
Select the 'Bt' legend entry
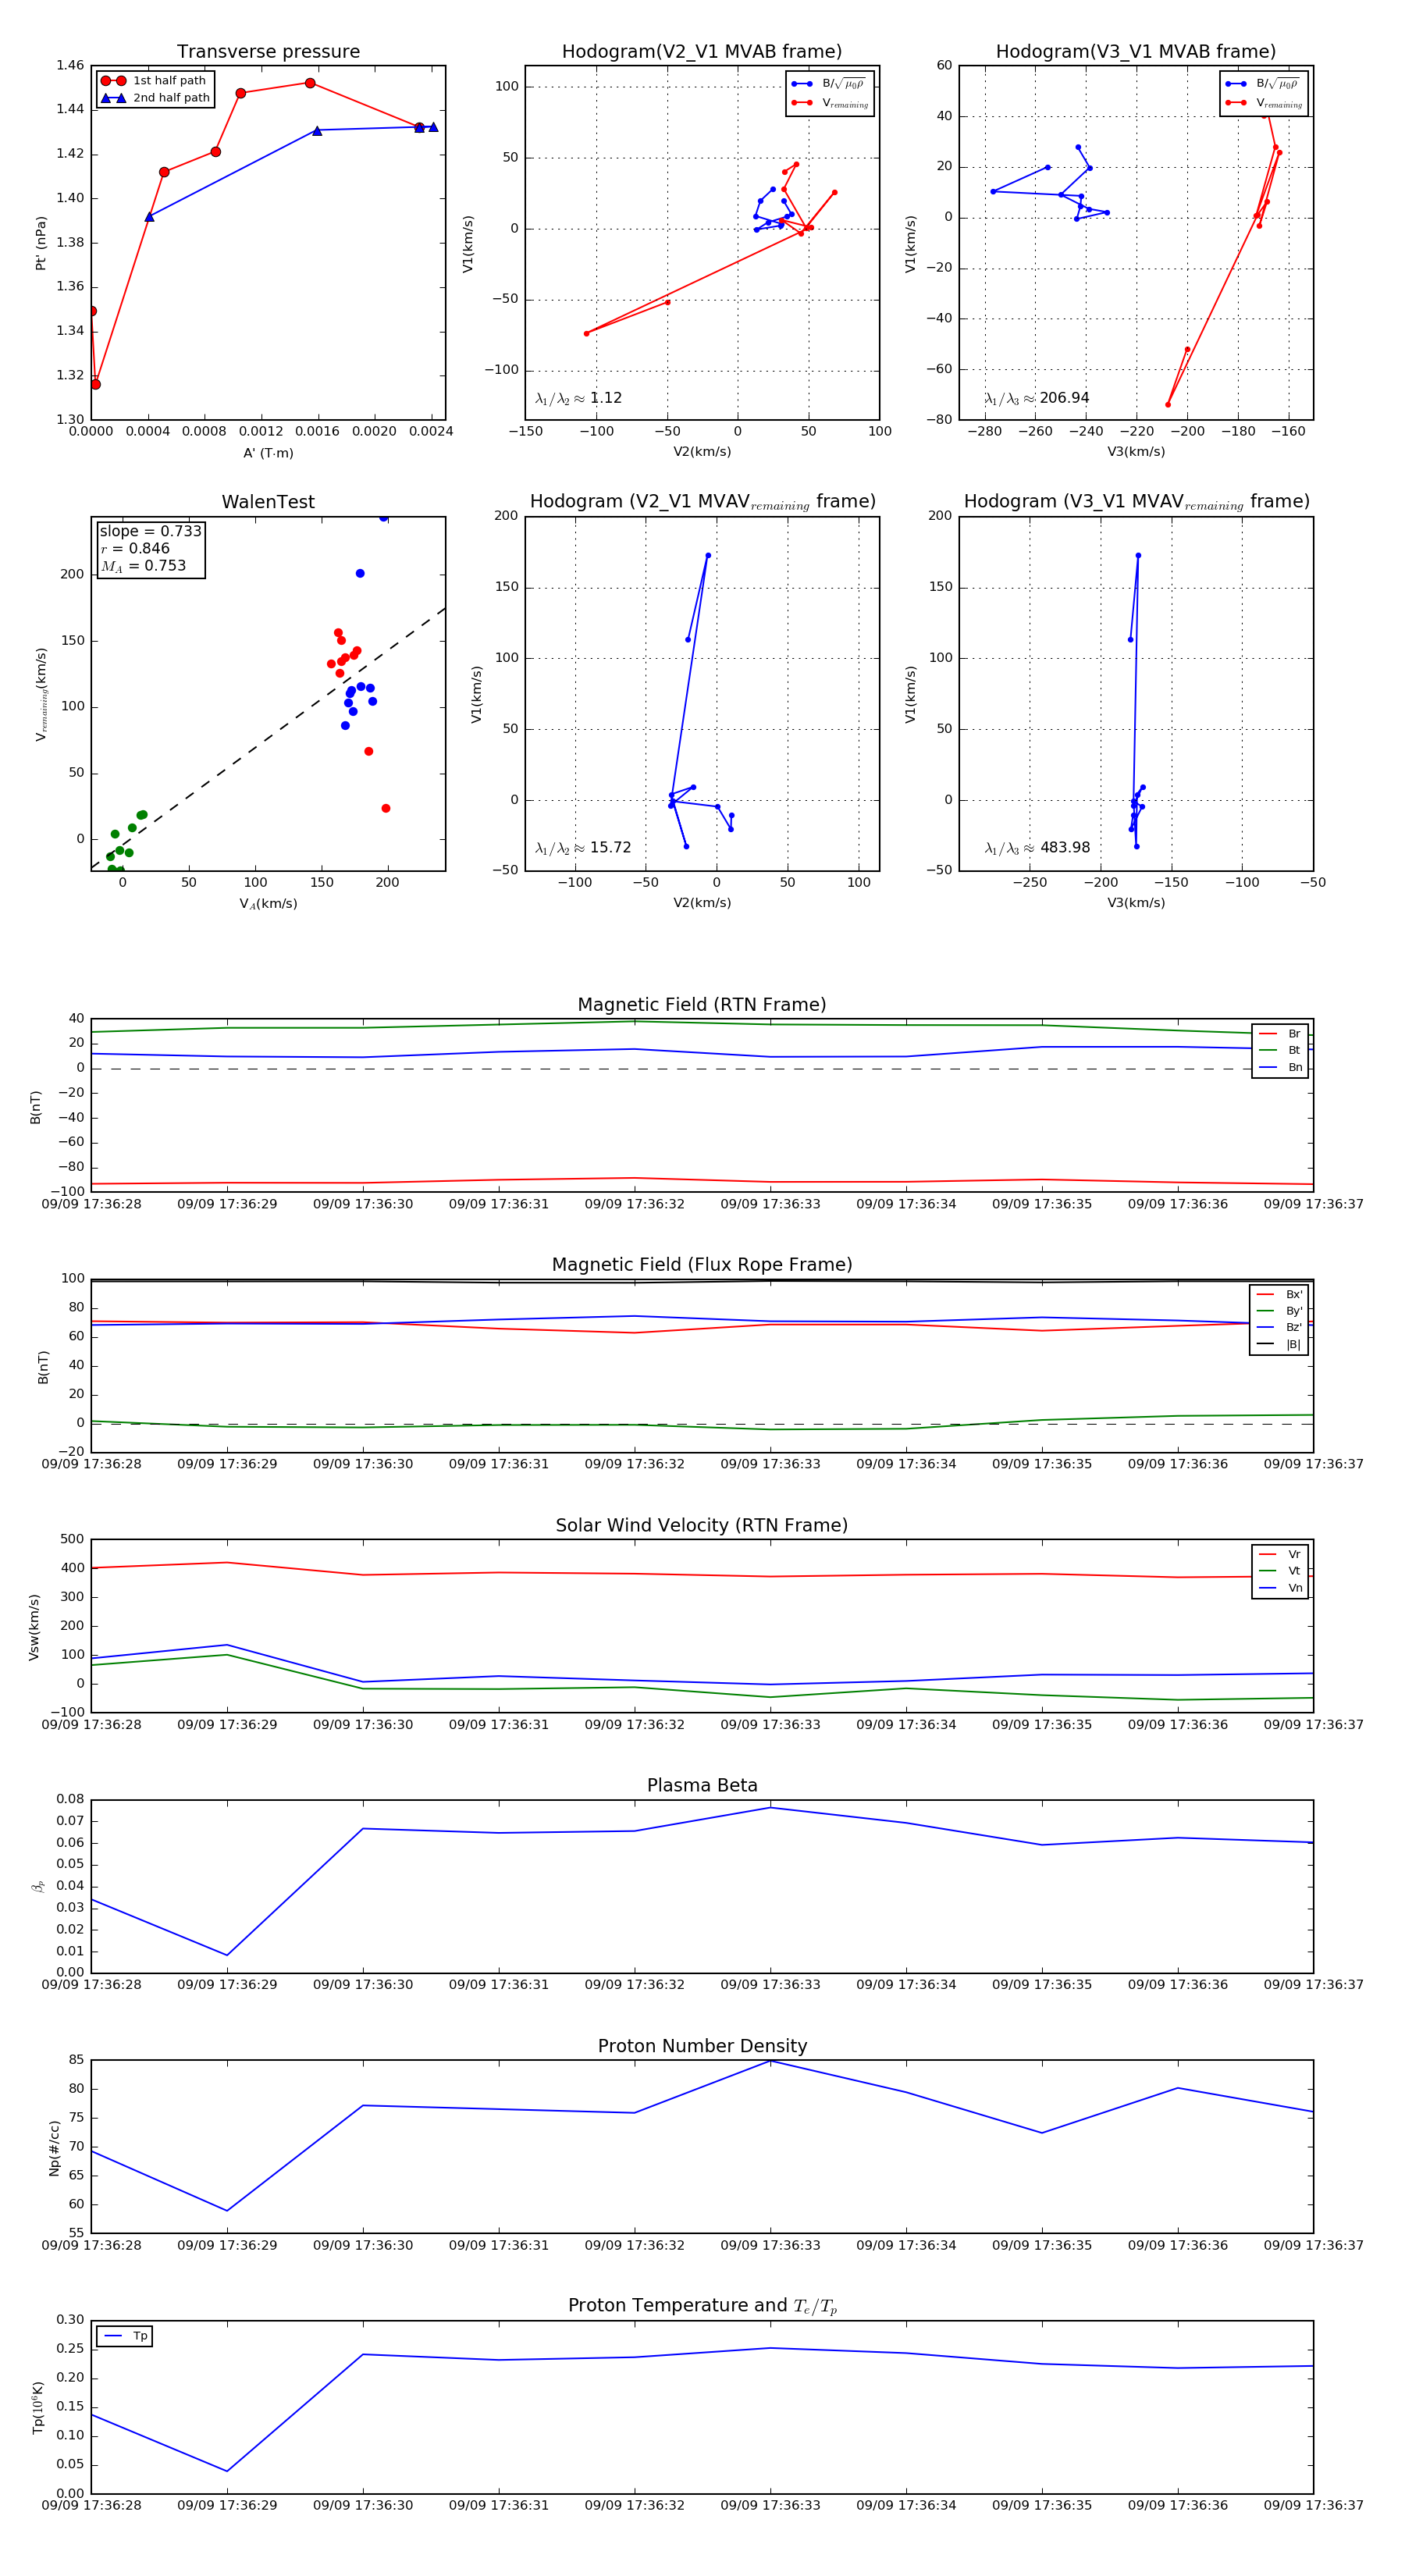click(x=1280, y=1050)
